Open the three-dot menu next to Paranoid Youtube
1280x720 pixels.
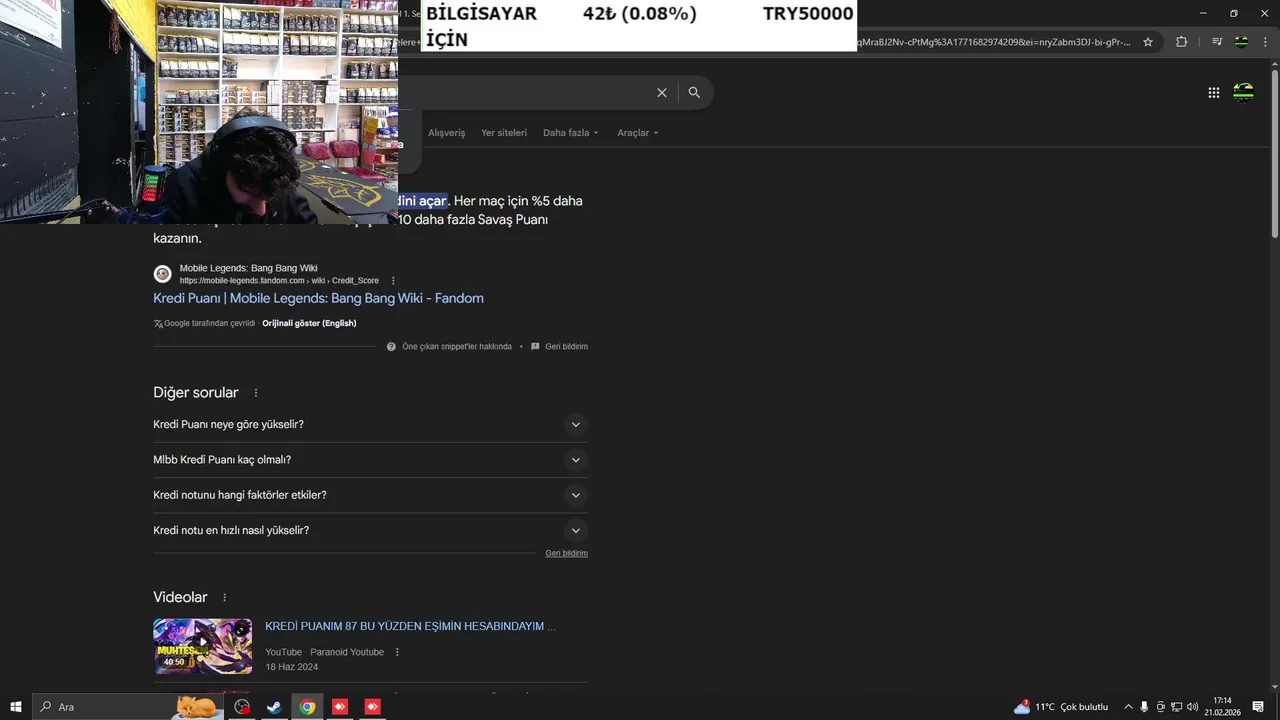[397, 652]
